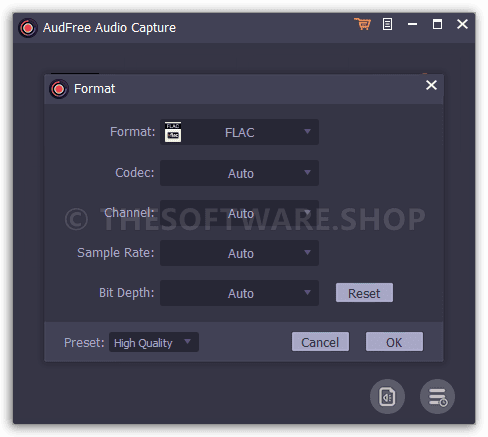This screenshot has height=437, width=488.
Task: Cancel the format changes
Action: [320, 342]
